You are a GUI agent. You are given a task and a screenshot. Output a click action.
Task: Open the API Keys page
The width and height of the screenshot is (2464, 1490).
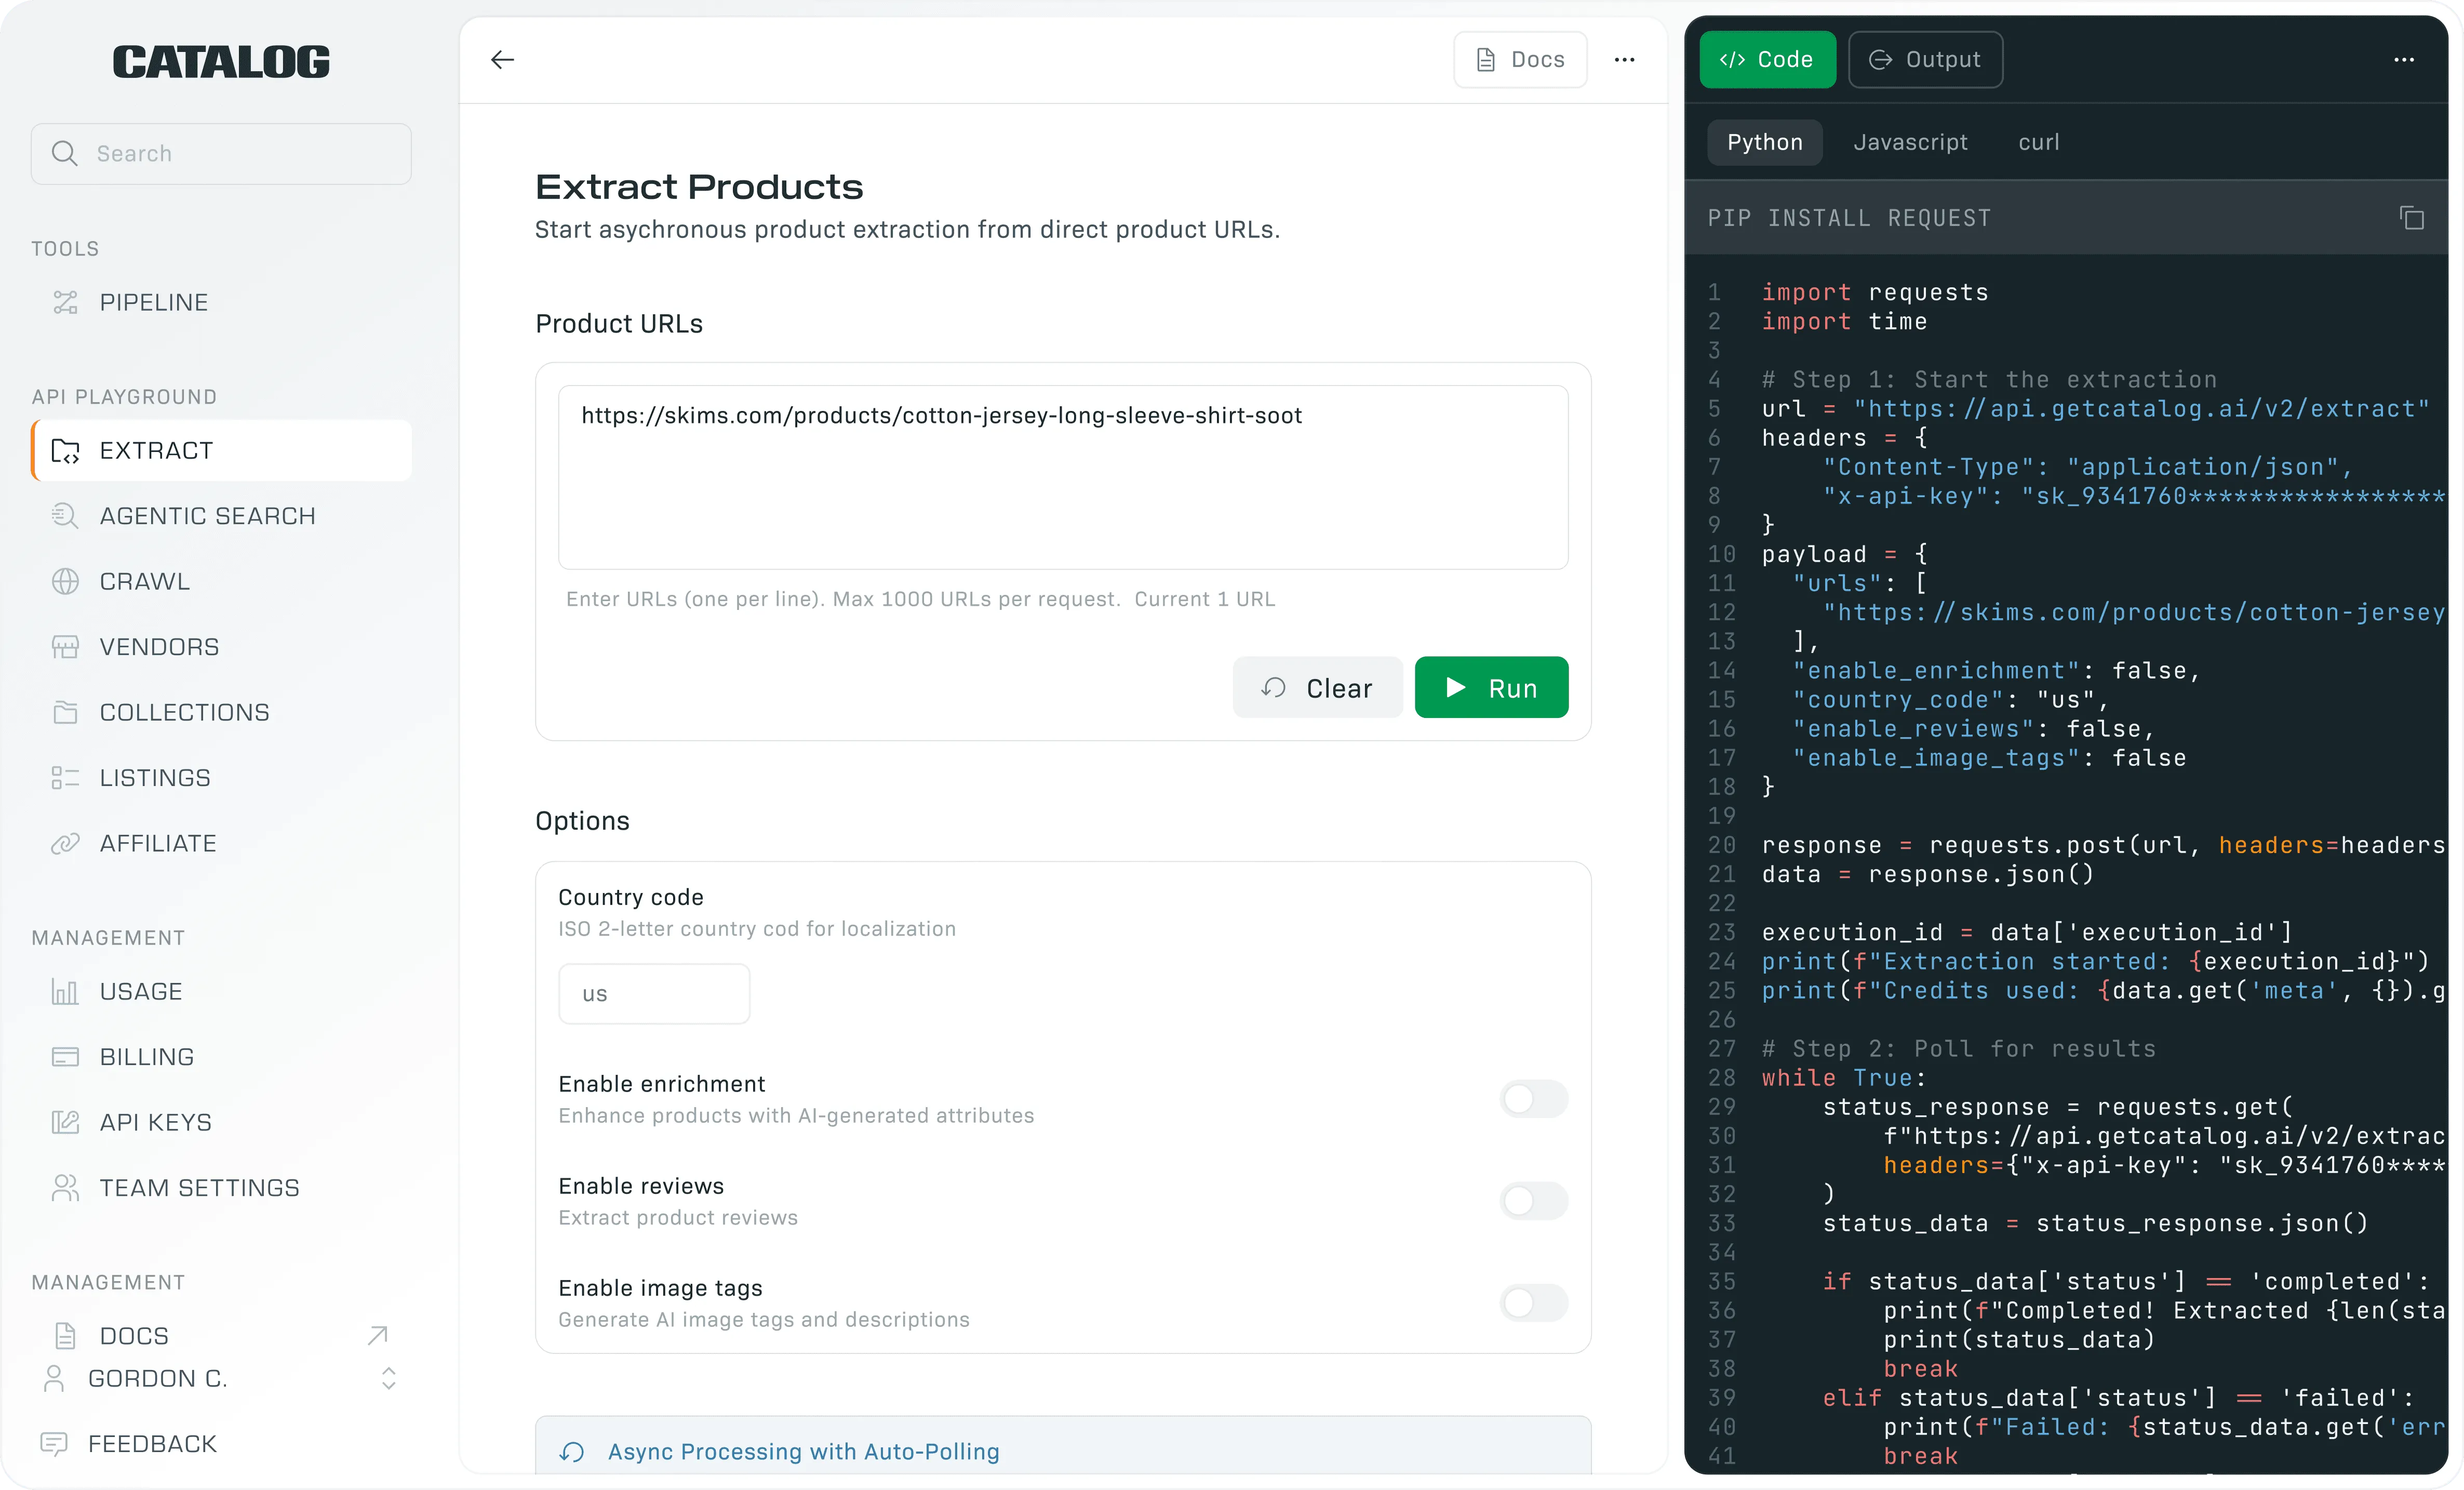click(x=155, y=1122)
